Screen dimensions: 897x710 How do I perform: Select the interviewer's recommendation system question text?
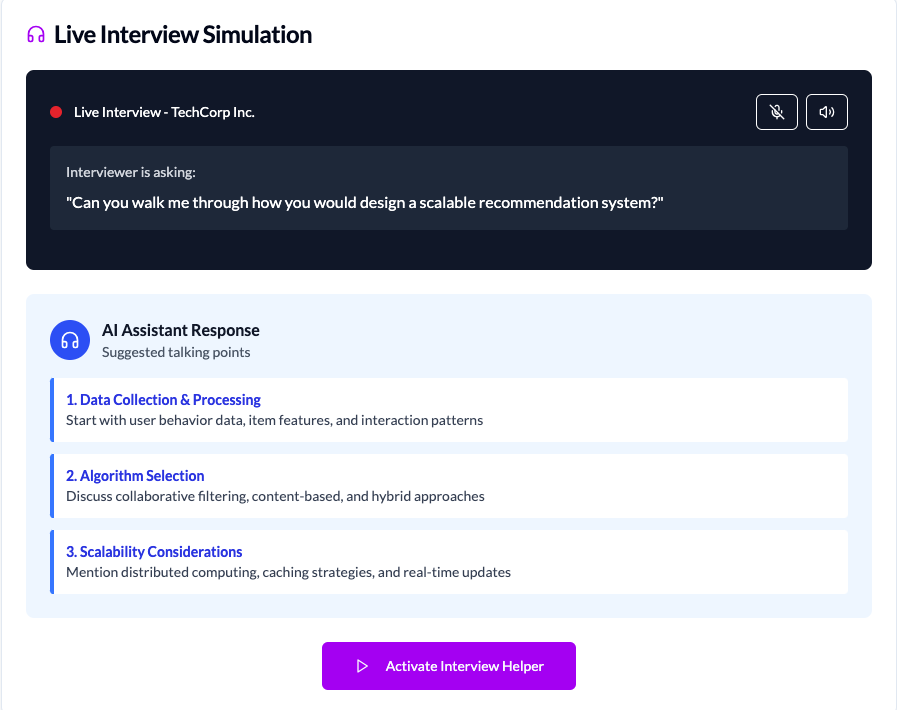[365, 203]
